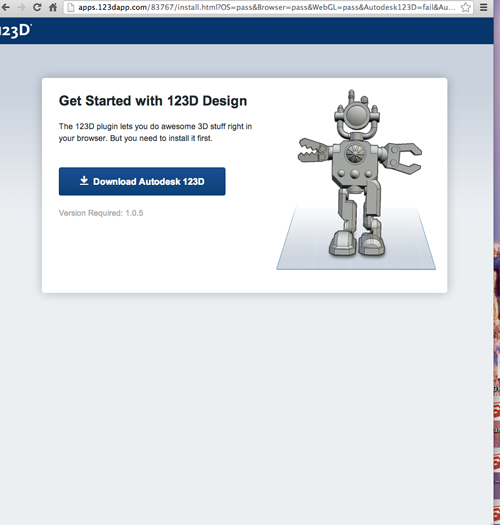
Task: Click the download arrow icon inside the button
Action: [84, 180]
